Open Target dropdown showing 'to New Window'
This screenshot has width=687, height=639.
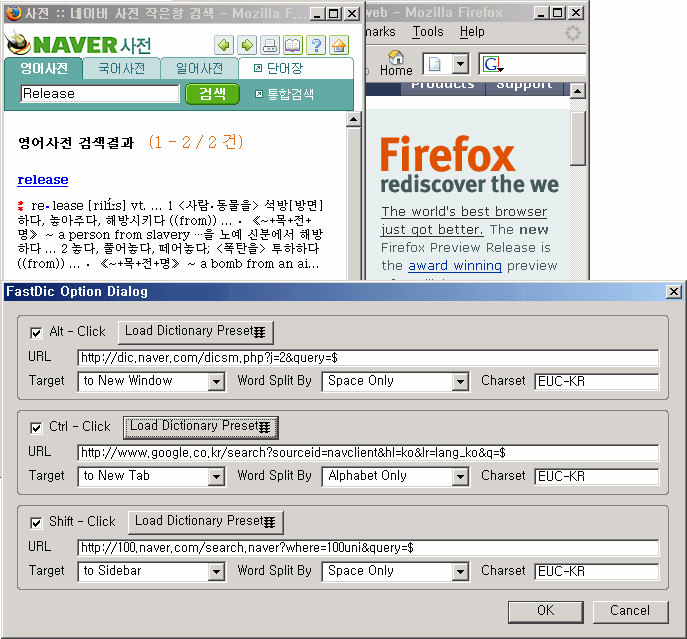point(151,381)
